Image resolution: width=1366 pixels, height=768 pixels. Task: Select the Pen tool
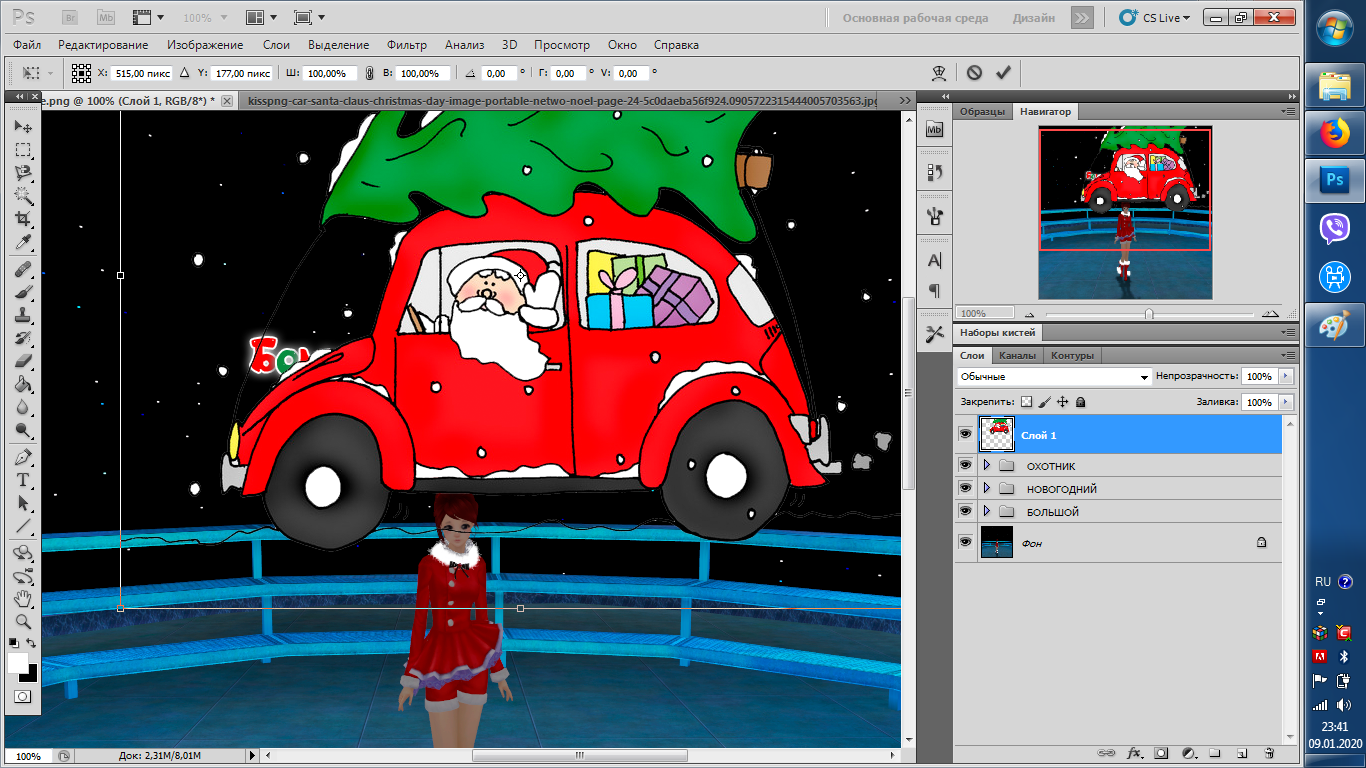tap(22, 458)
